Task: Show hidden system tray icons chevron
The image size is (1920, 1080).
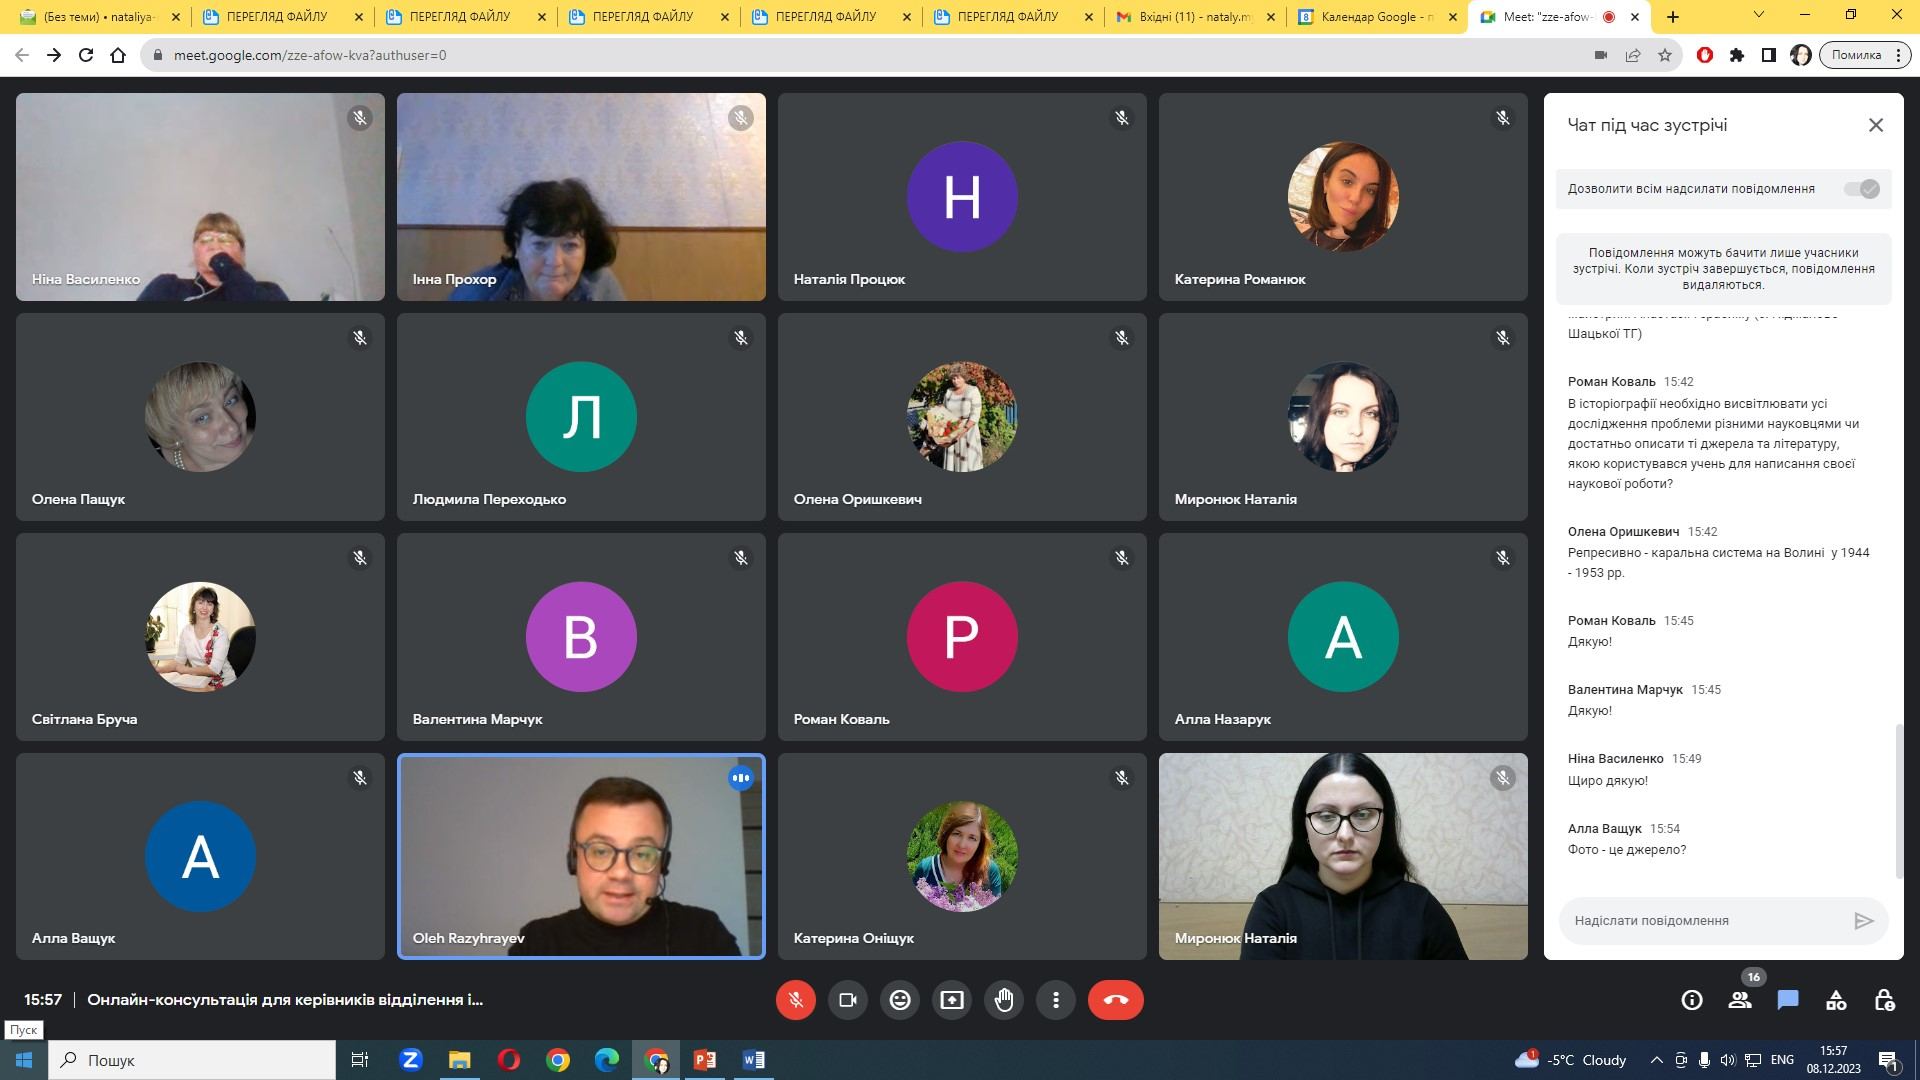Action: coord(1656,1060)
